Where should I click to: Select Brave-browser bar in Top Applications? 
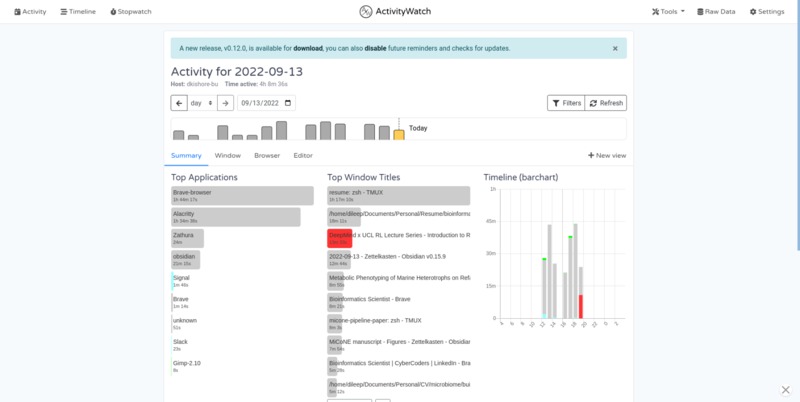coord(242,196)
